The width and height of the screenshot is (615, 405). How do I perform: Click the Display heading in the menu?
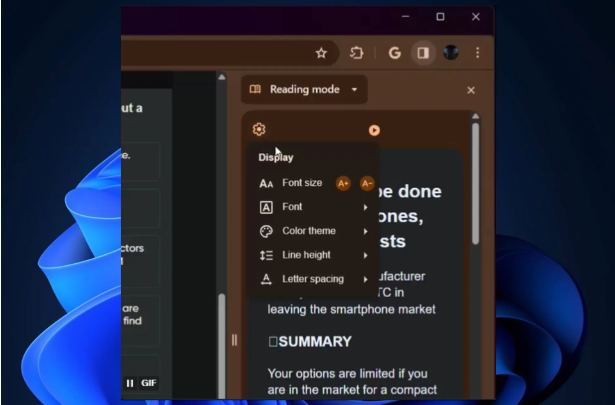click(276, 158)
